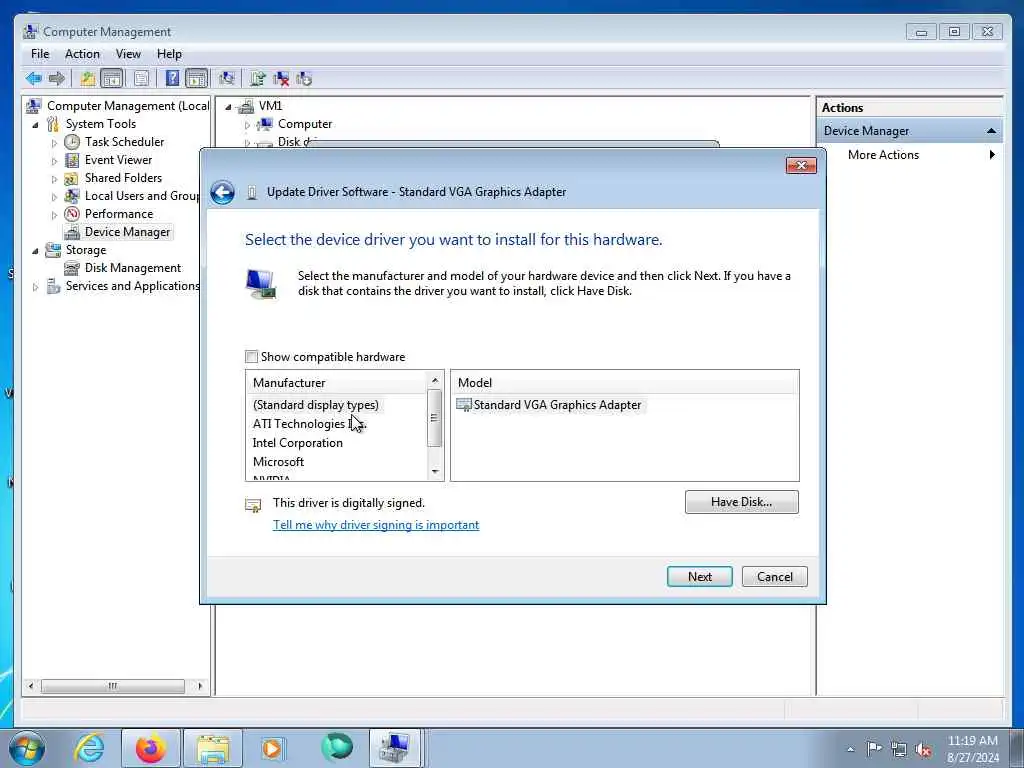Click the Next button
The image size is (1024, 768).
(699, 577)
